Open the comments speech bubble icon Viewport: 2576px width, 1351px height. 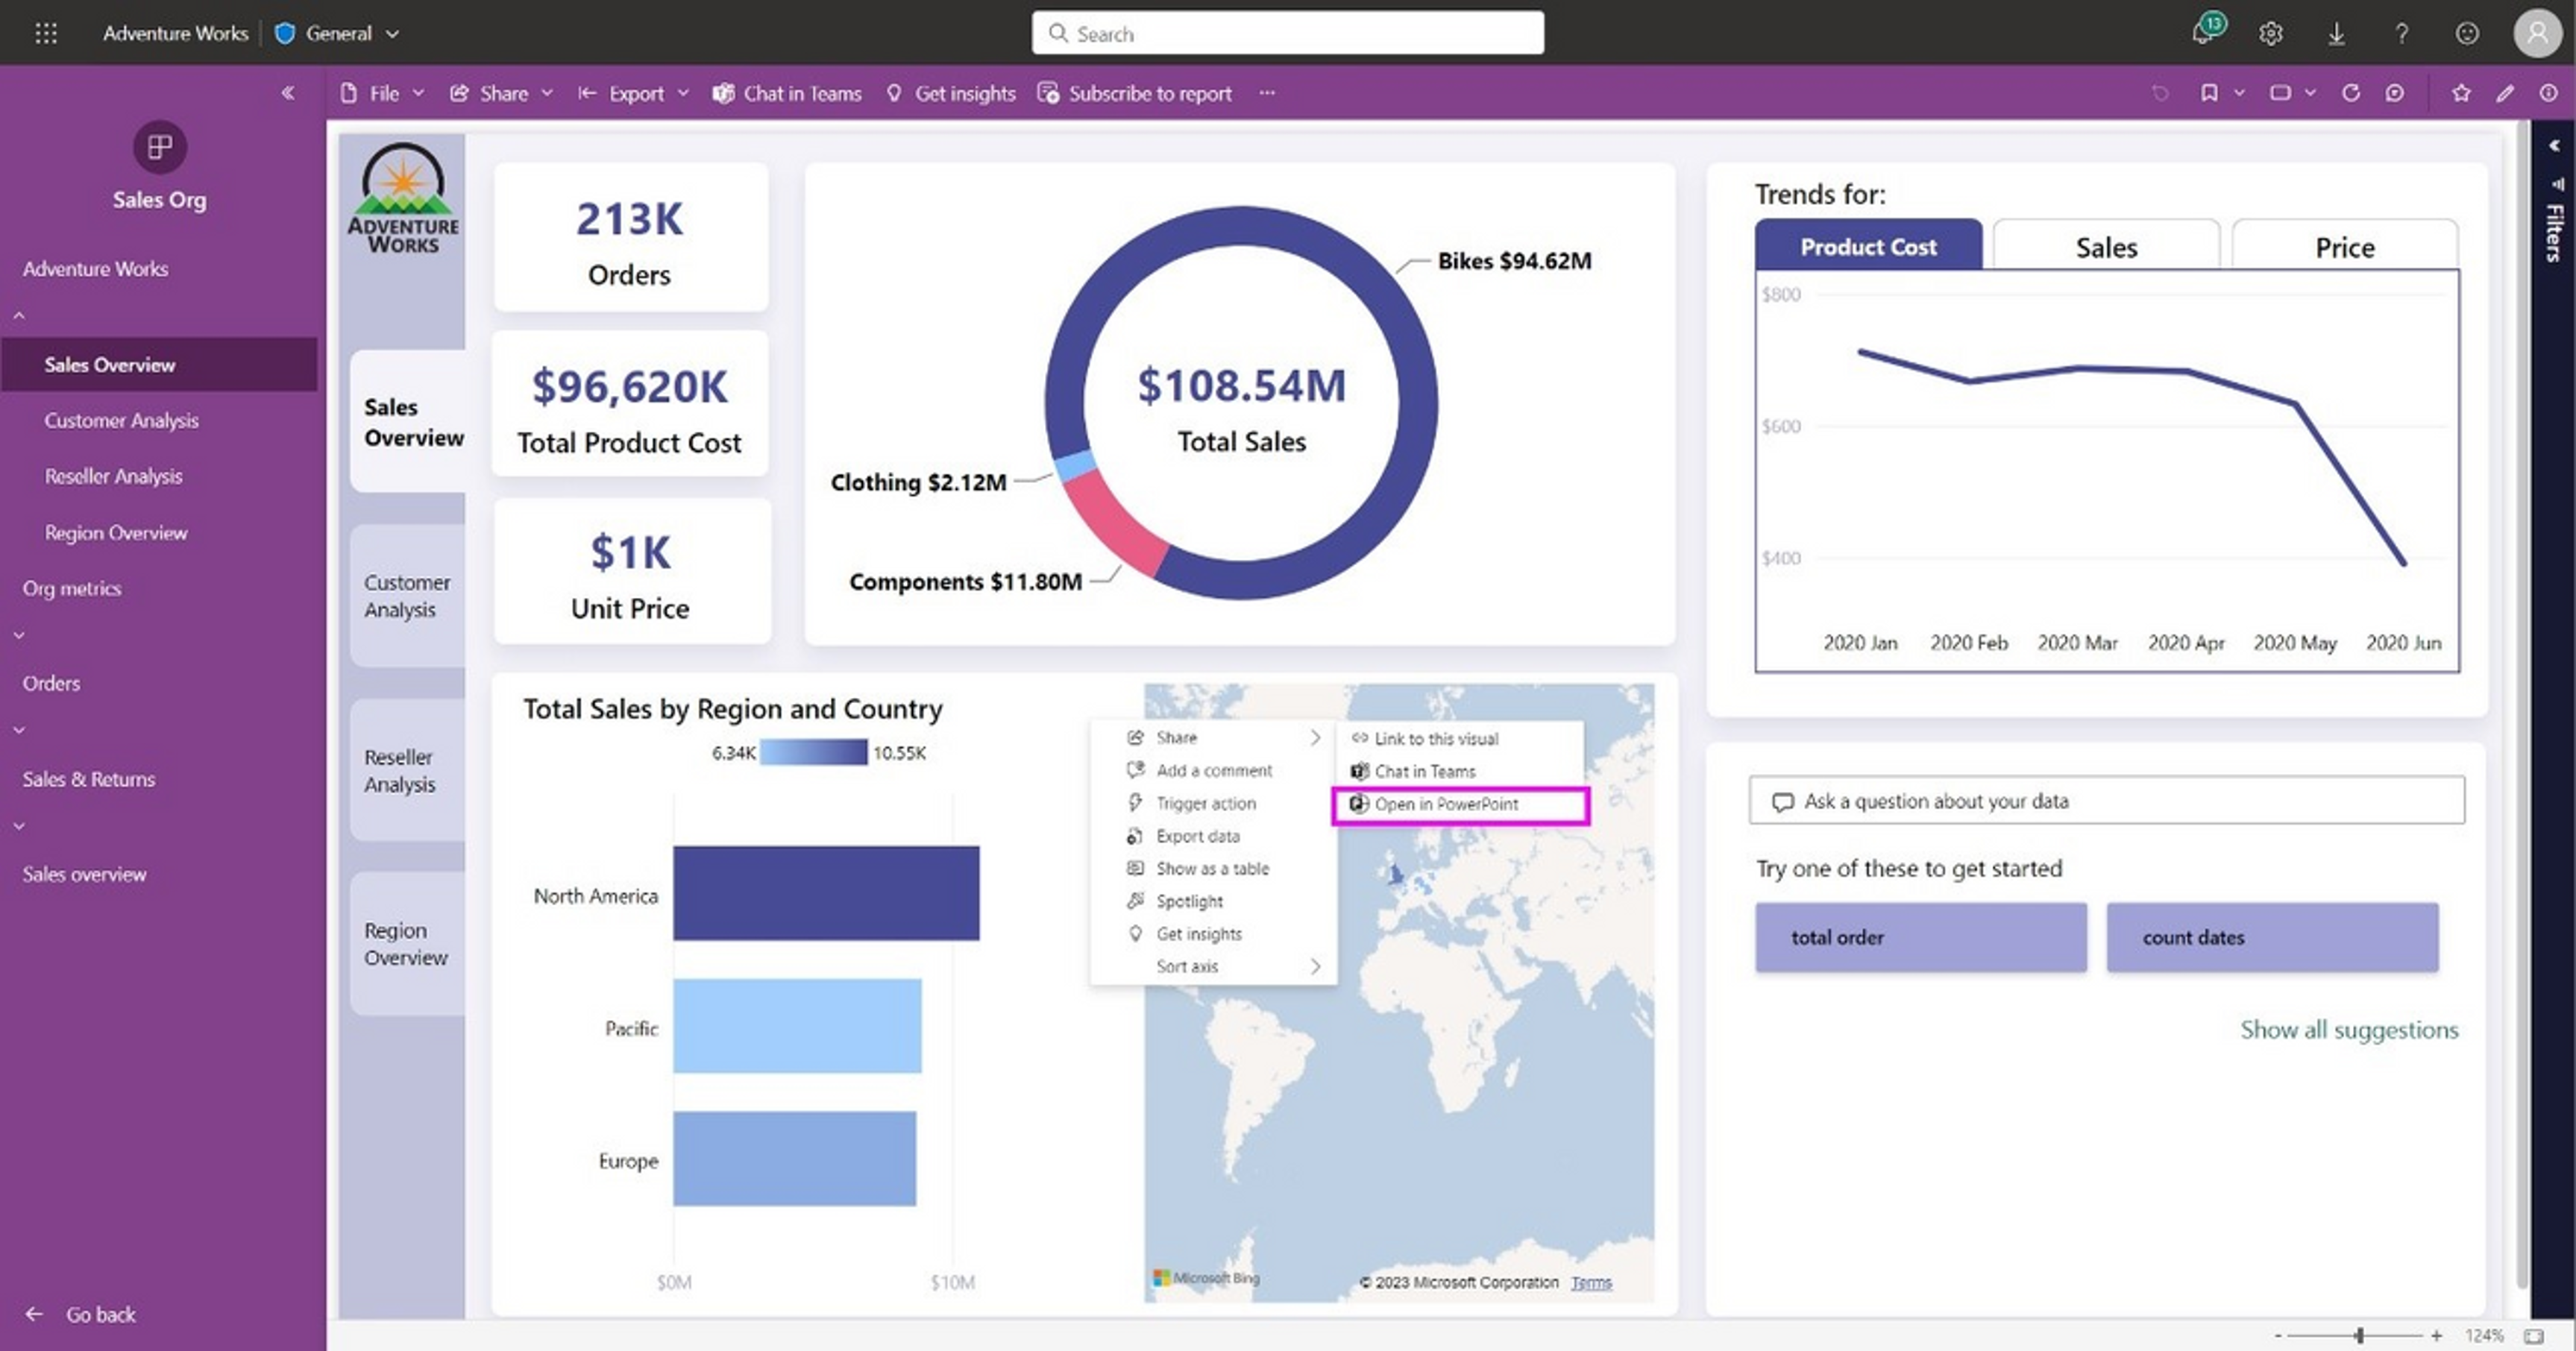coord(2394,93)
